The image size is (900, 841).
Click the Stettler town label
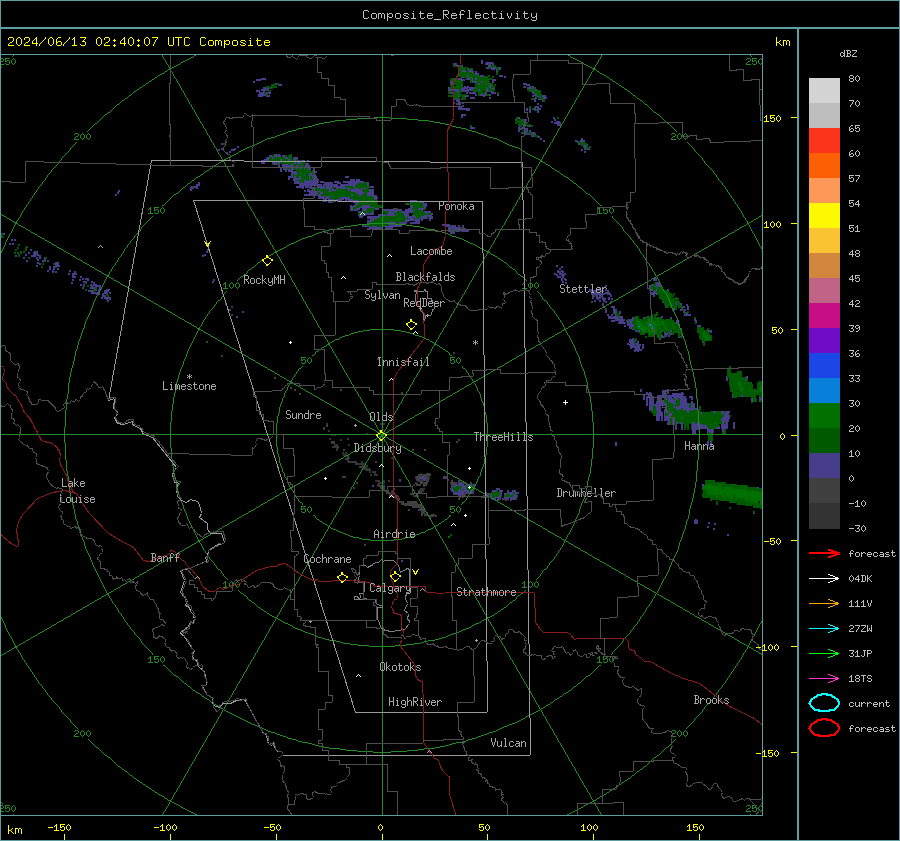coord(583,289)
